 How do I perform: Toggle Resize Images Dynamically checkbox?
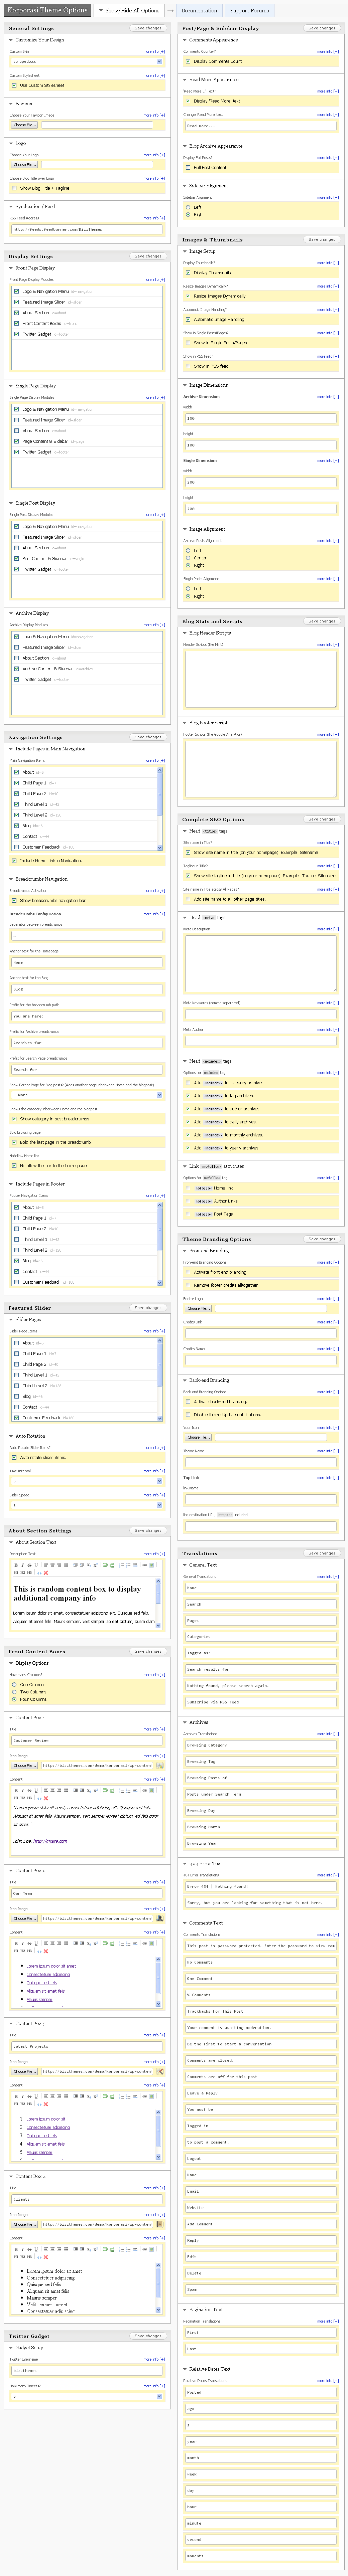pos(188,296)
